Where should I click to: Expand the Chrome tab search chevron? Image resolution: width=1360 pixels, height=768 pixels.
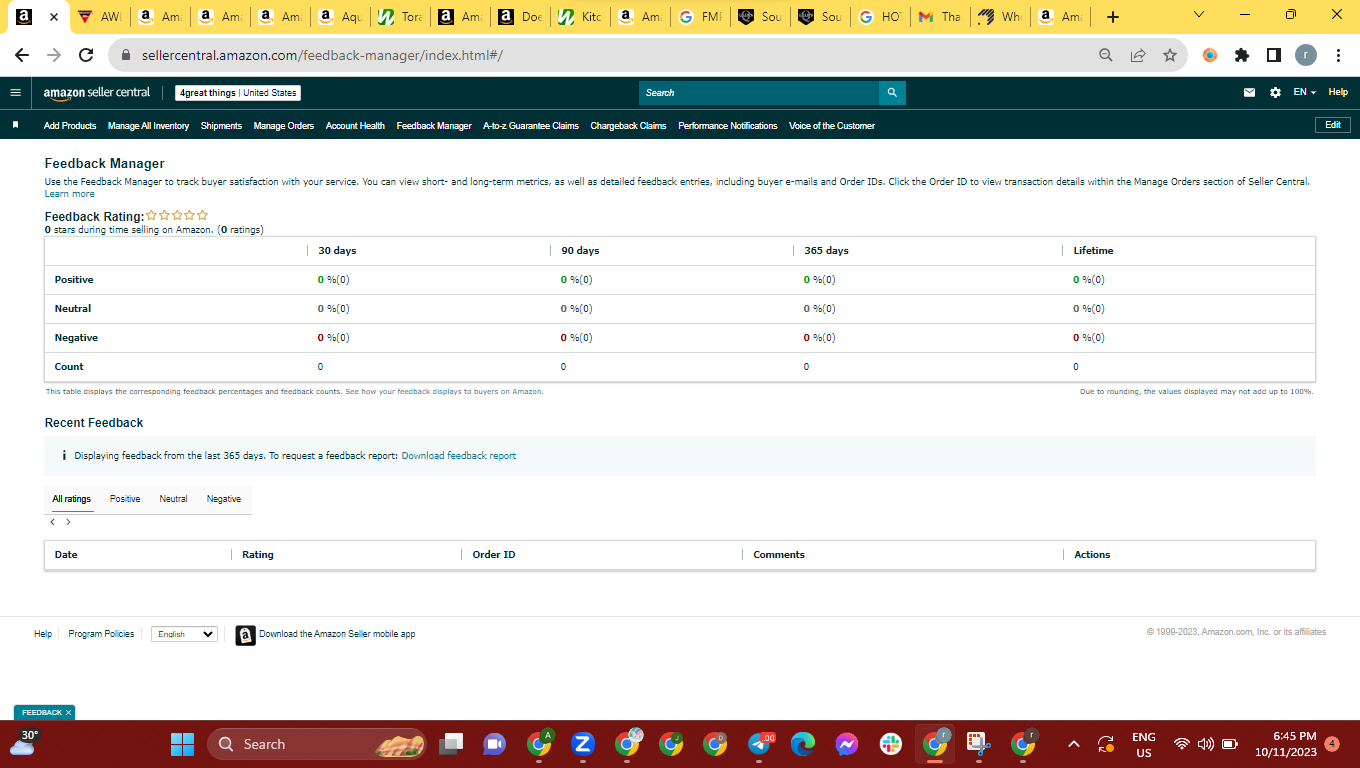pyautogui.click(x=1199, y=15)
